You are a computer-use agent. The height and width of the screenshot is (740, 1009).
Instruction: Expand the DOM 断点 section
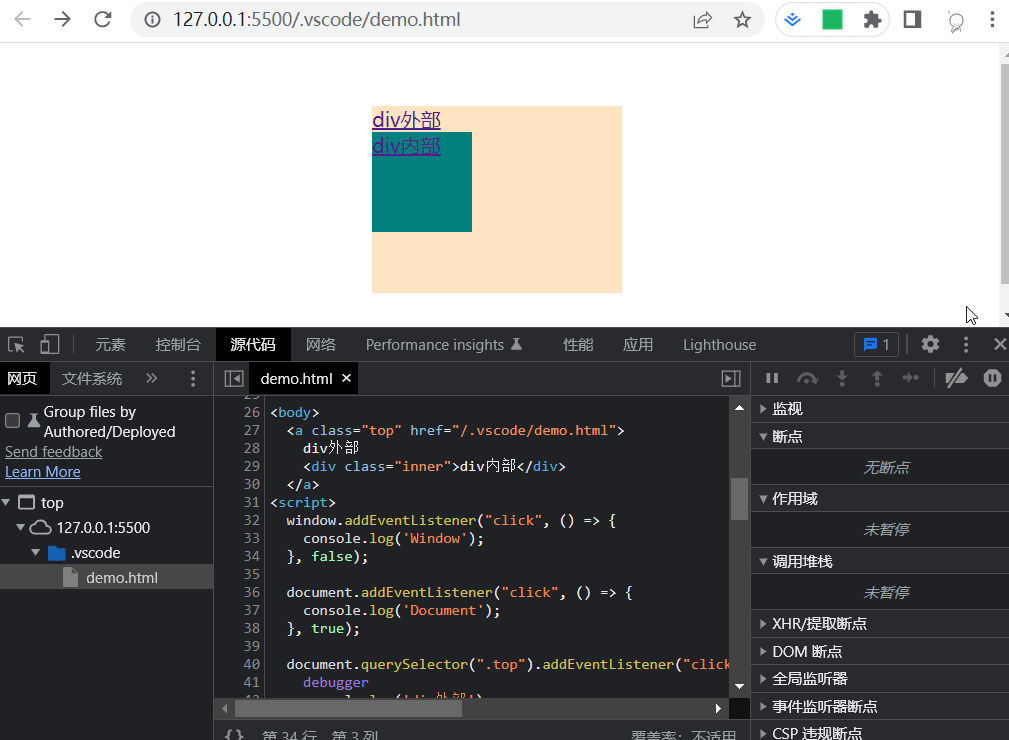coord(765,651)
